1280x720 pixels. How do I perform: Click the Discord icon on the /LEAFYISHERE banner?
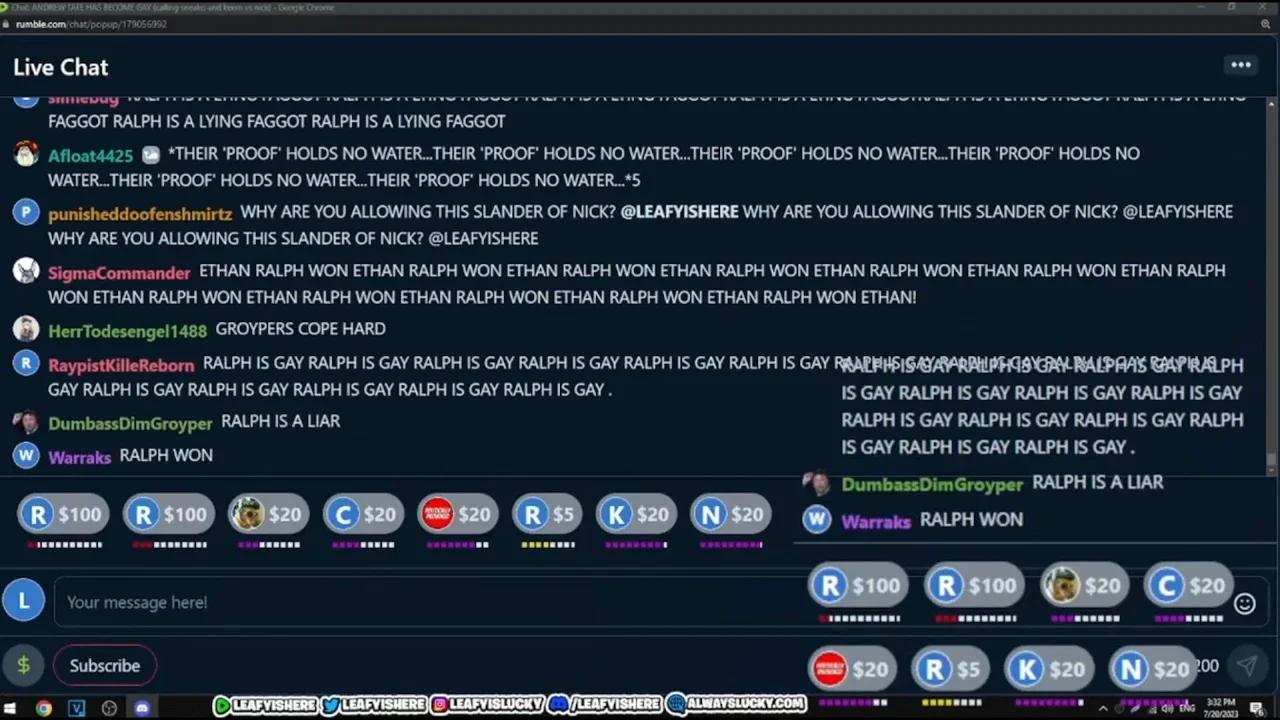coord(558,704)
